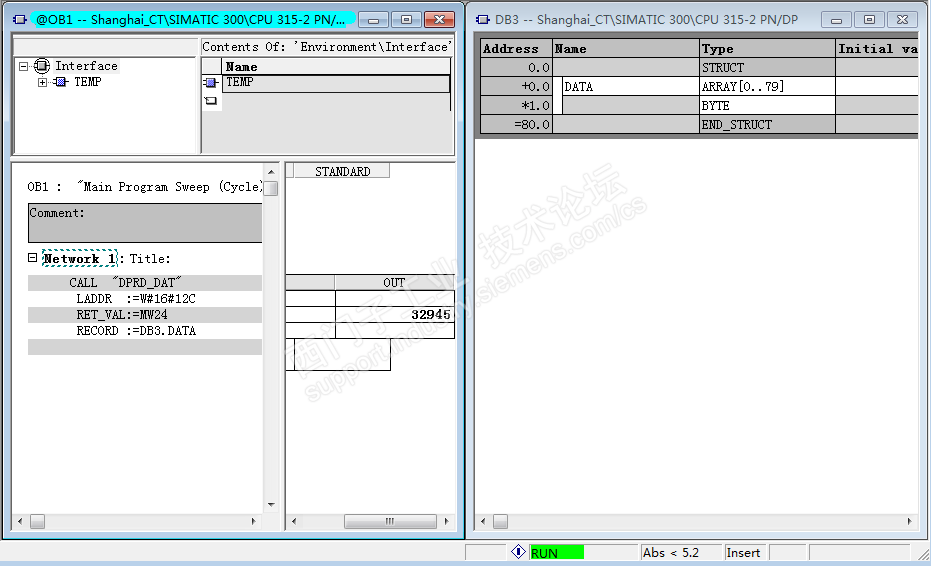Viewport: 931px width, 566px height.
Task: Click right arrow of status pane scrollbar
Action: [x=446, y=521]
